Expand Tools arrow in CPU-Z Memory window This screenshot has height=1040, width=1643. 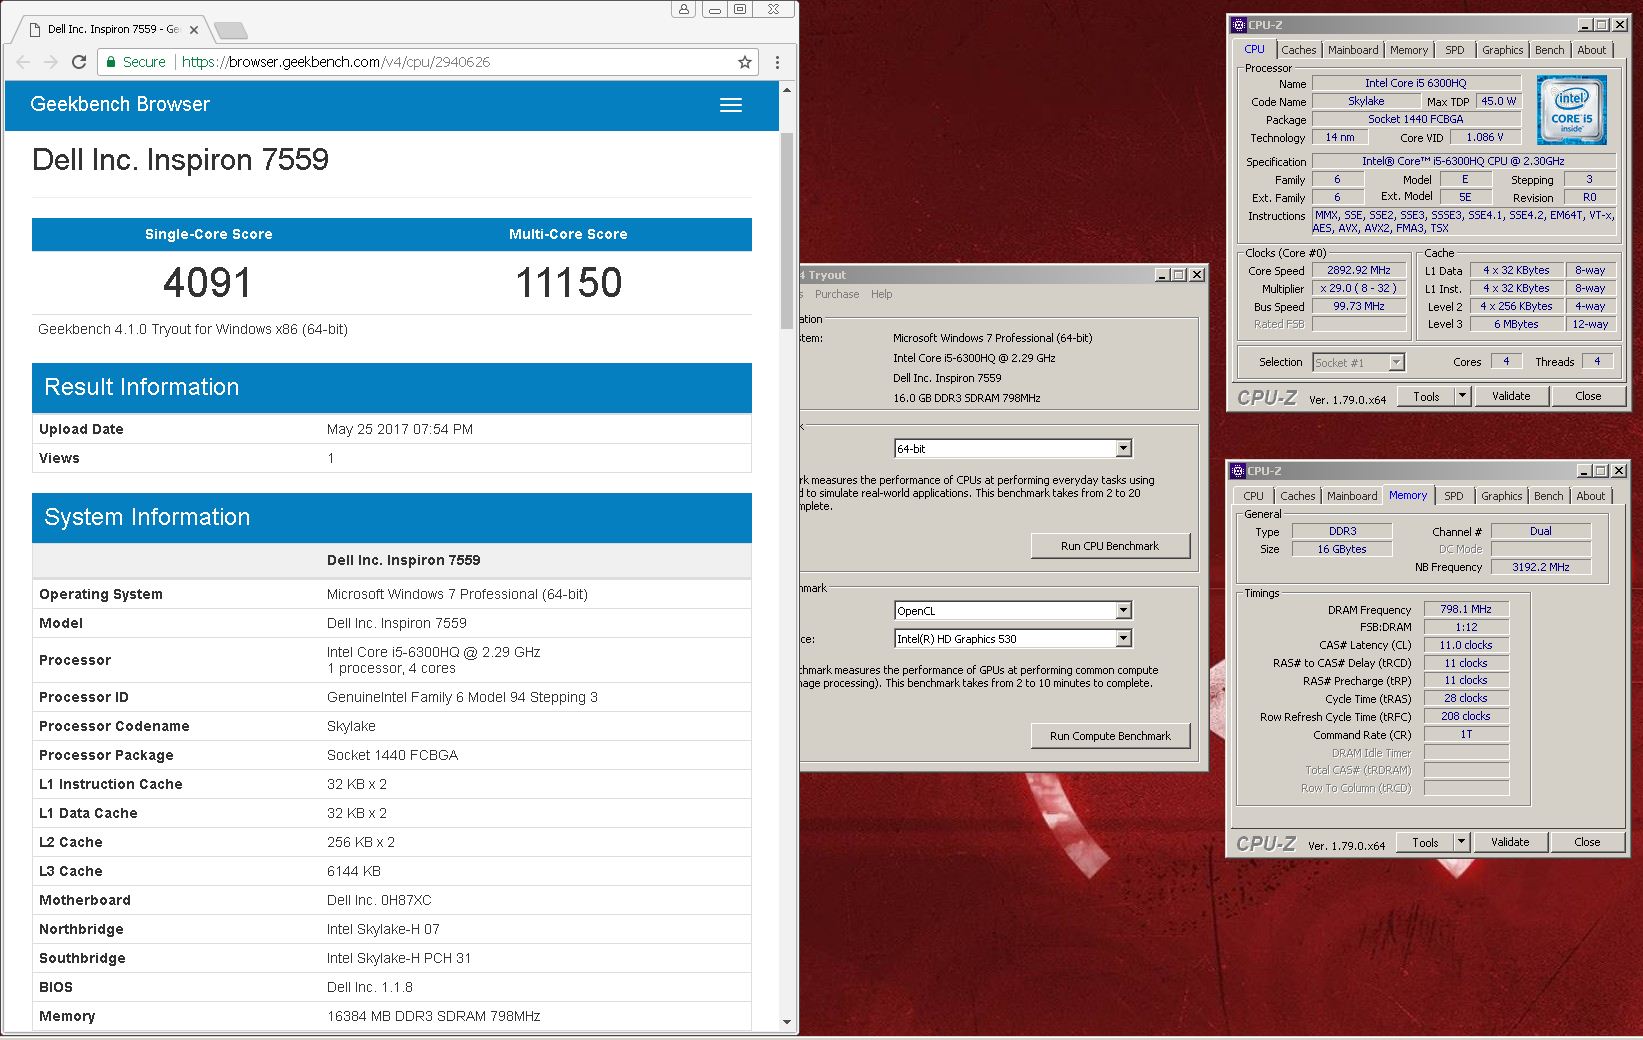tap(1461, 842)
